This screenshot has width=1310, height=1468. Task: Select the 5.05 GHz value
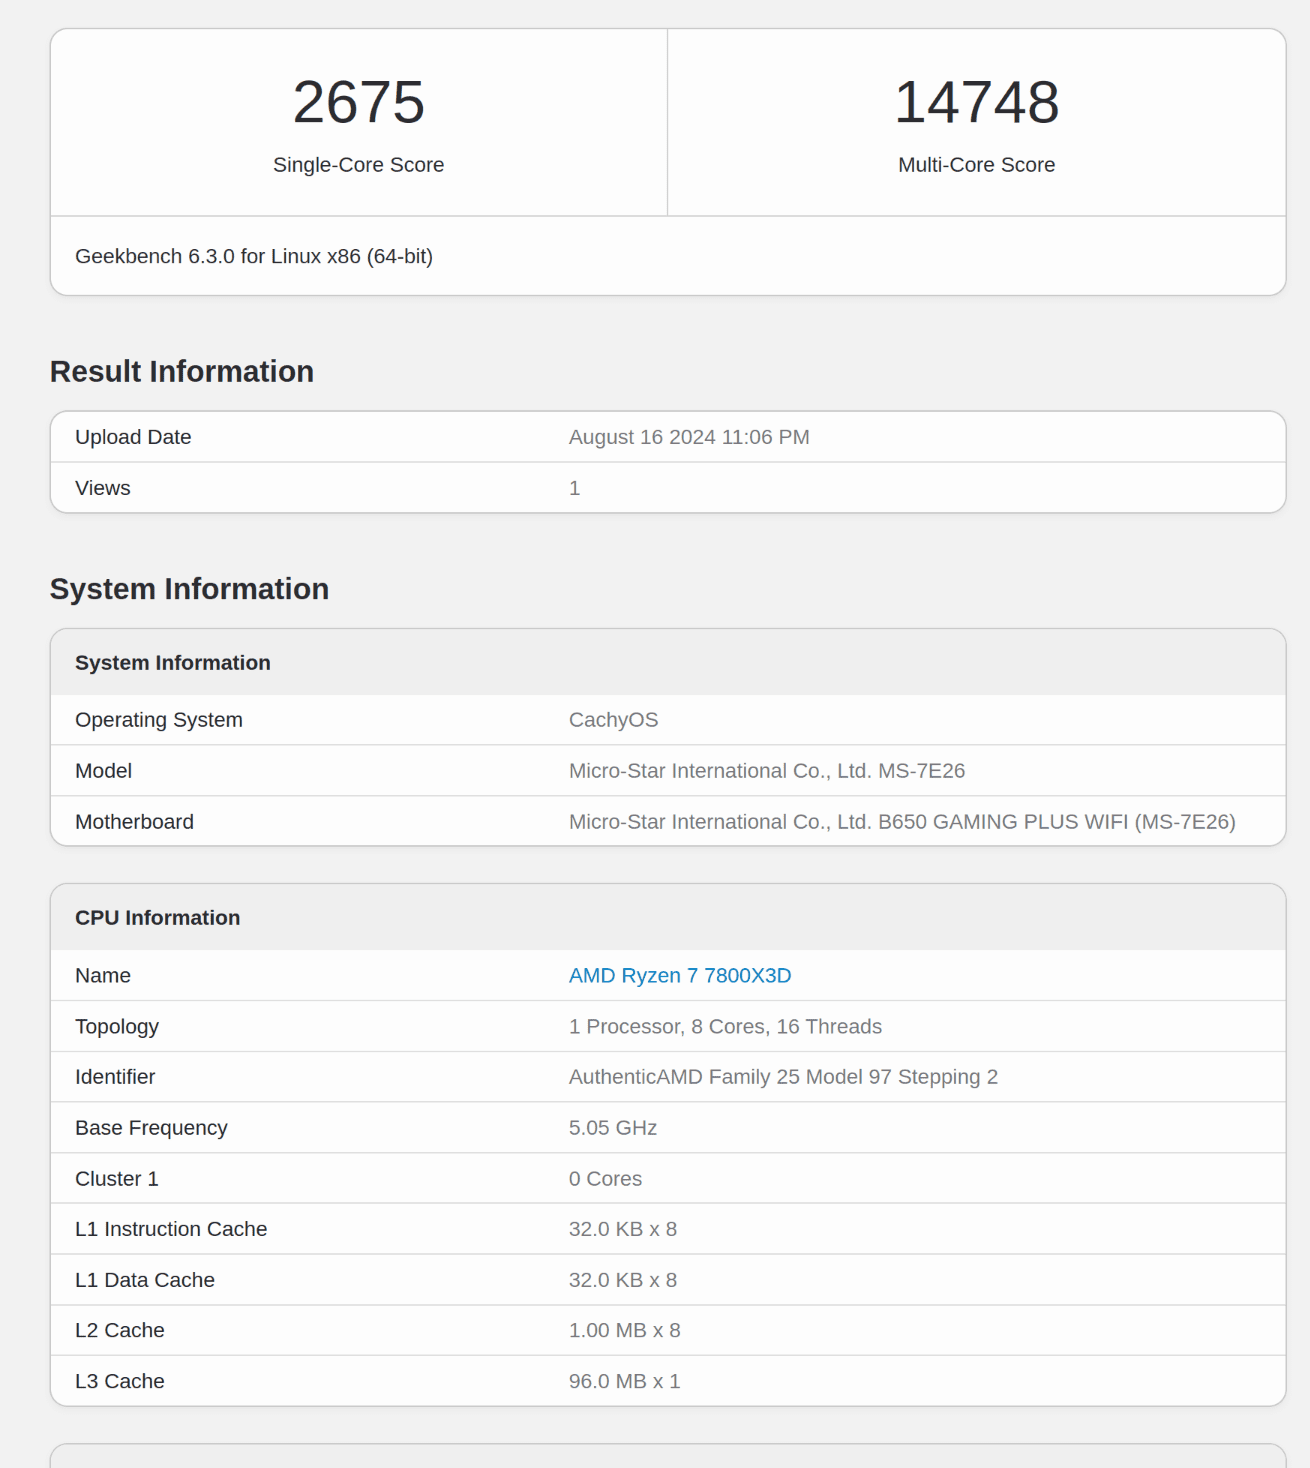(613, 1128)
